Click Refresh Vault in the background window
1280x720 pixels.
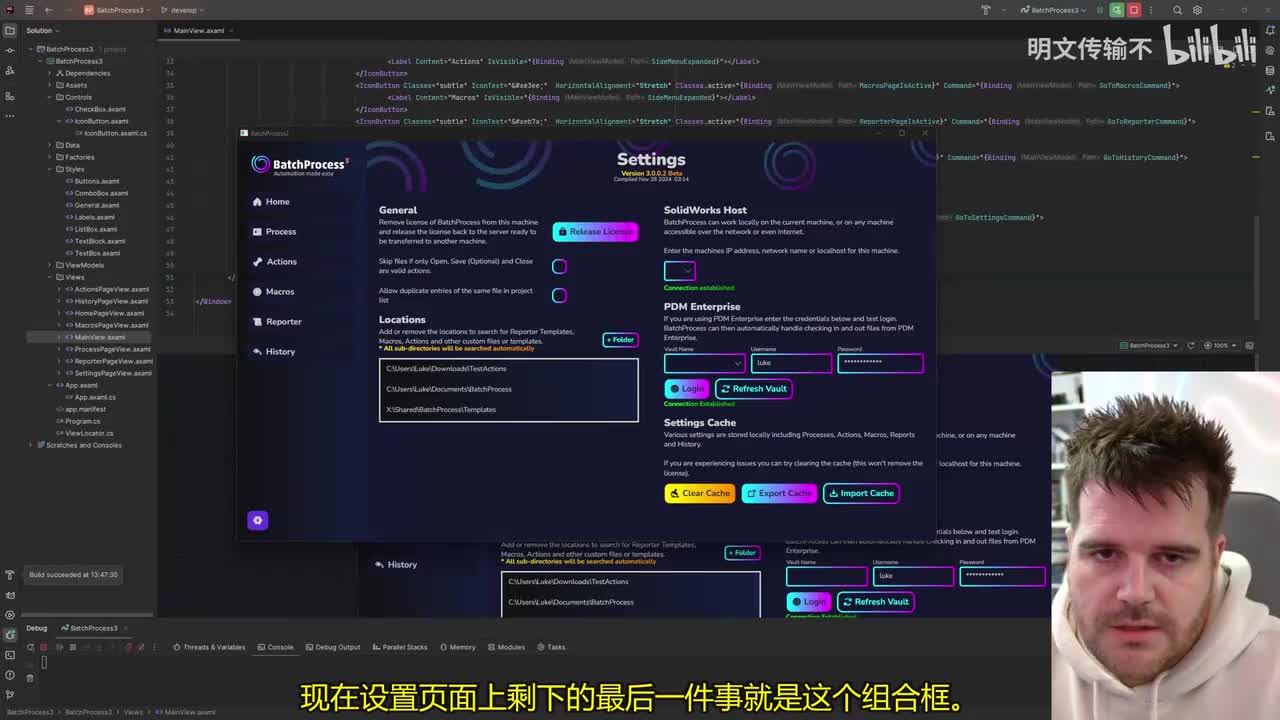[x=875, y=602]
